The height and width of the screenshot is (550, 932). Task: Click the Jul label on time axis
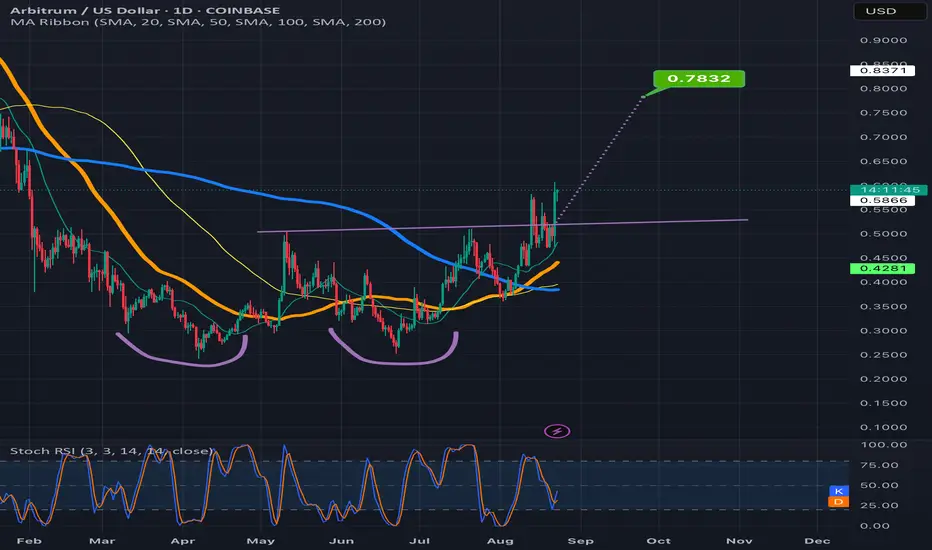coord(420,541)
